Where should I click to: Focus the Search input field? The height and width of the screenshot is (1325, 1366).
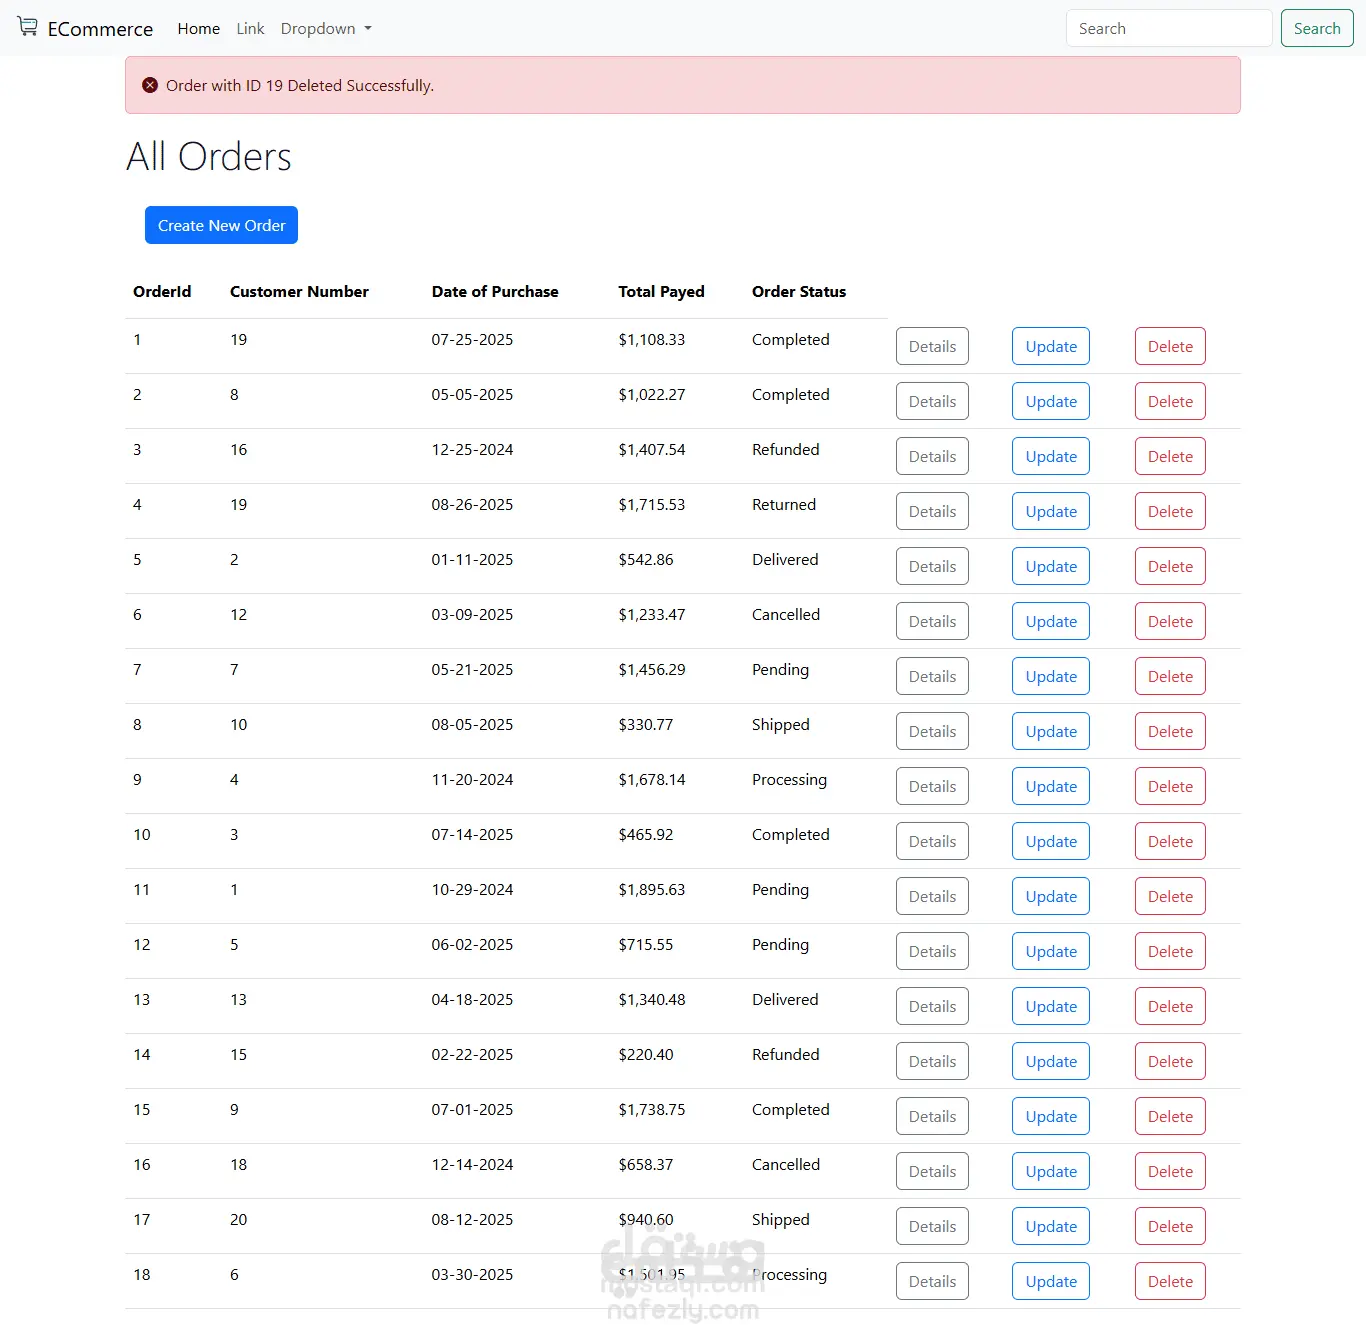1169,28
